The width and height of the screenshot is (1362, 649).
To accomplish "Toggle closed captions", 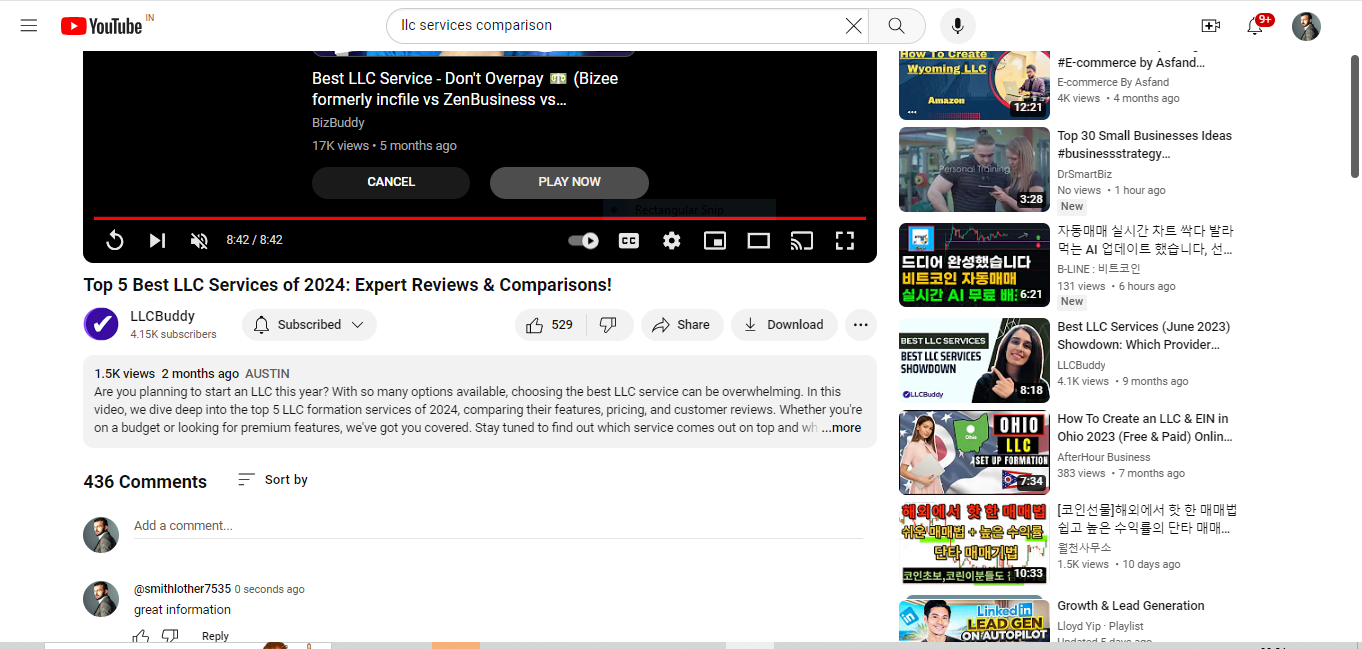I will [x=628, y=240].
